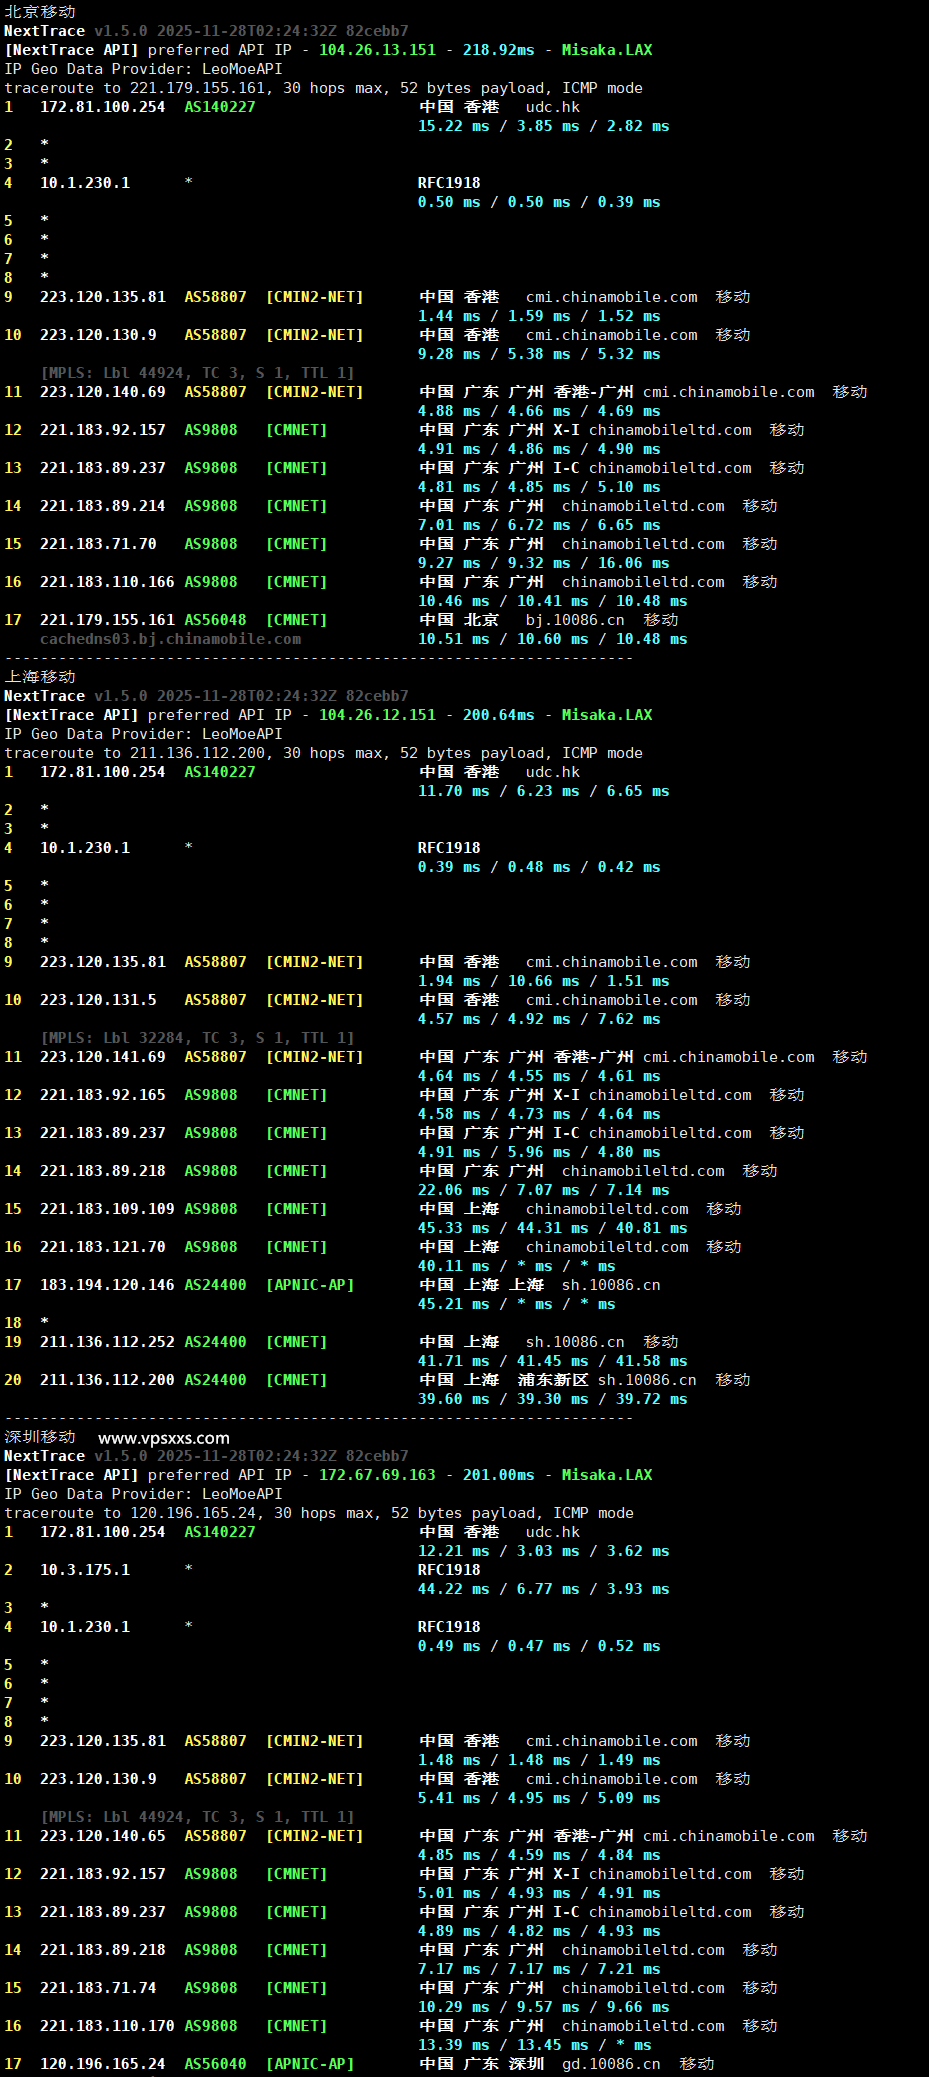Click the cachedns03.bj.chinamobile.com hostname
929x2077 pixels.
(170, 639)
